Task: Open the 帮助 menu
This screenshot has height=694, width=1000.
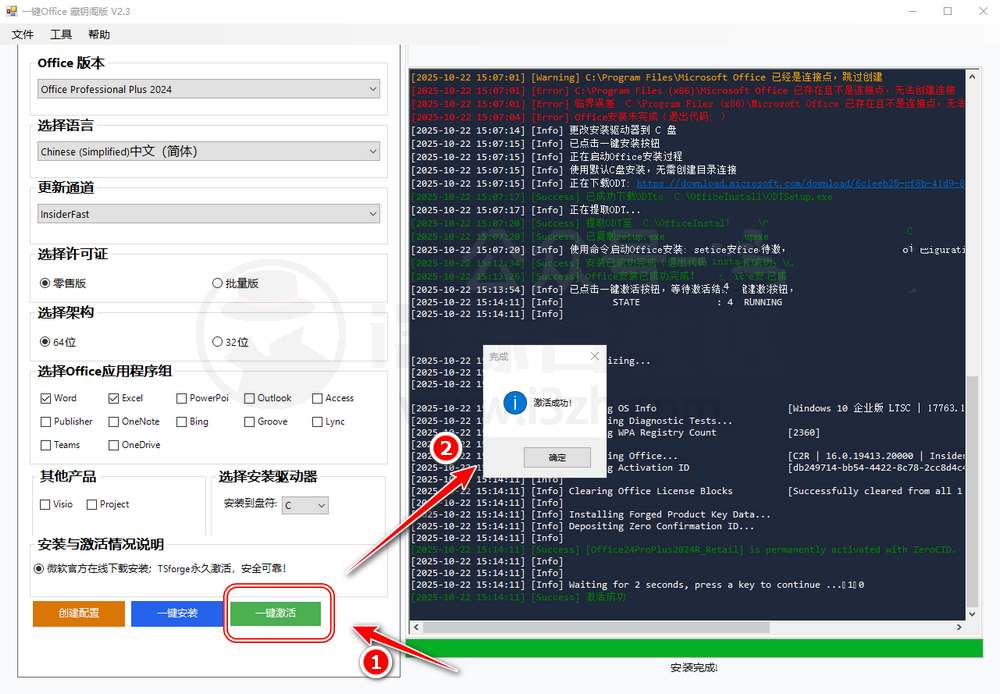Action: (99, 34)
